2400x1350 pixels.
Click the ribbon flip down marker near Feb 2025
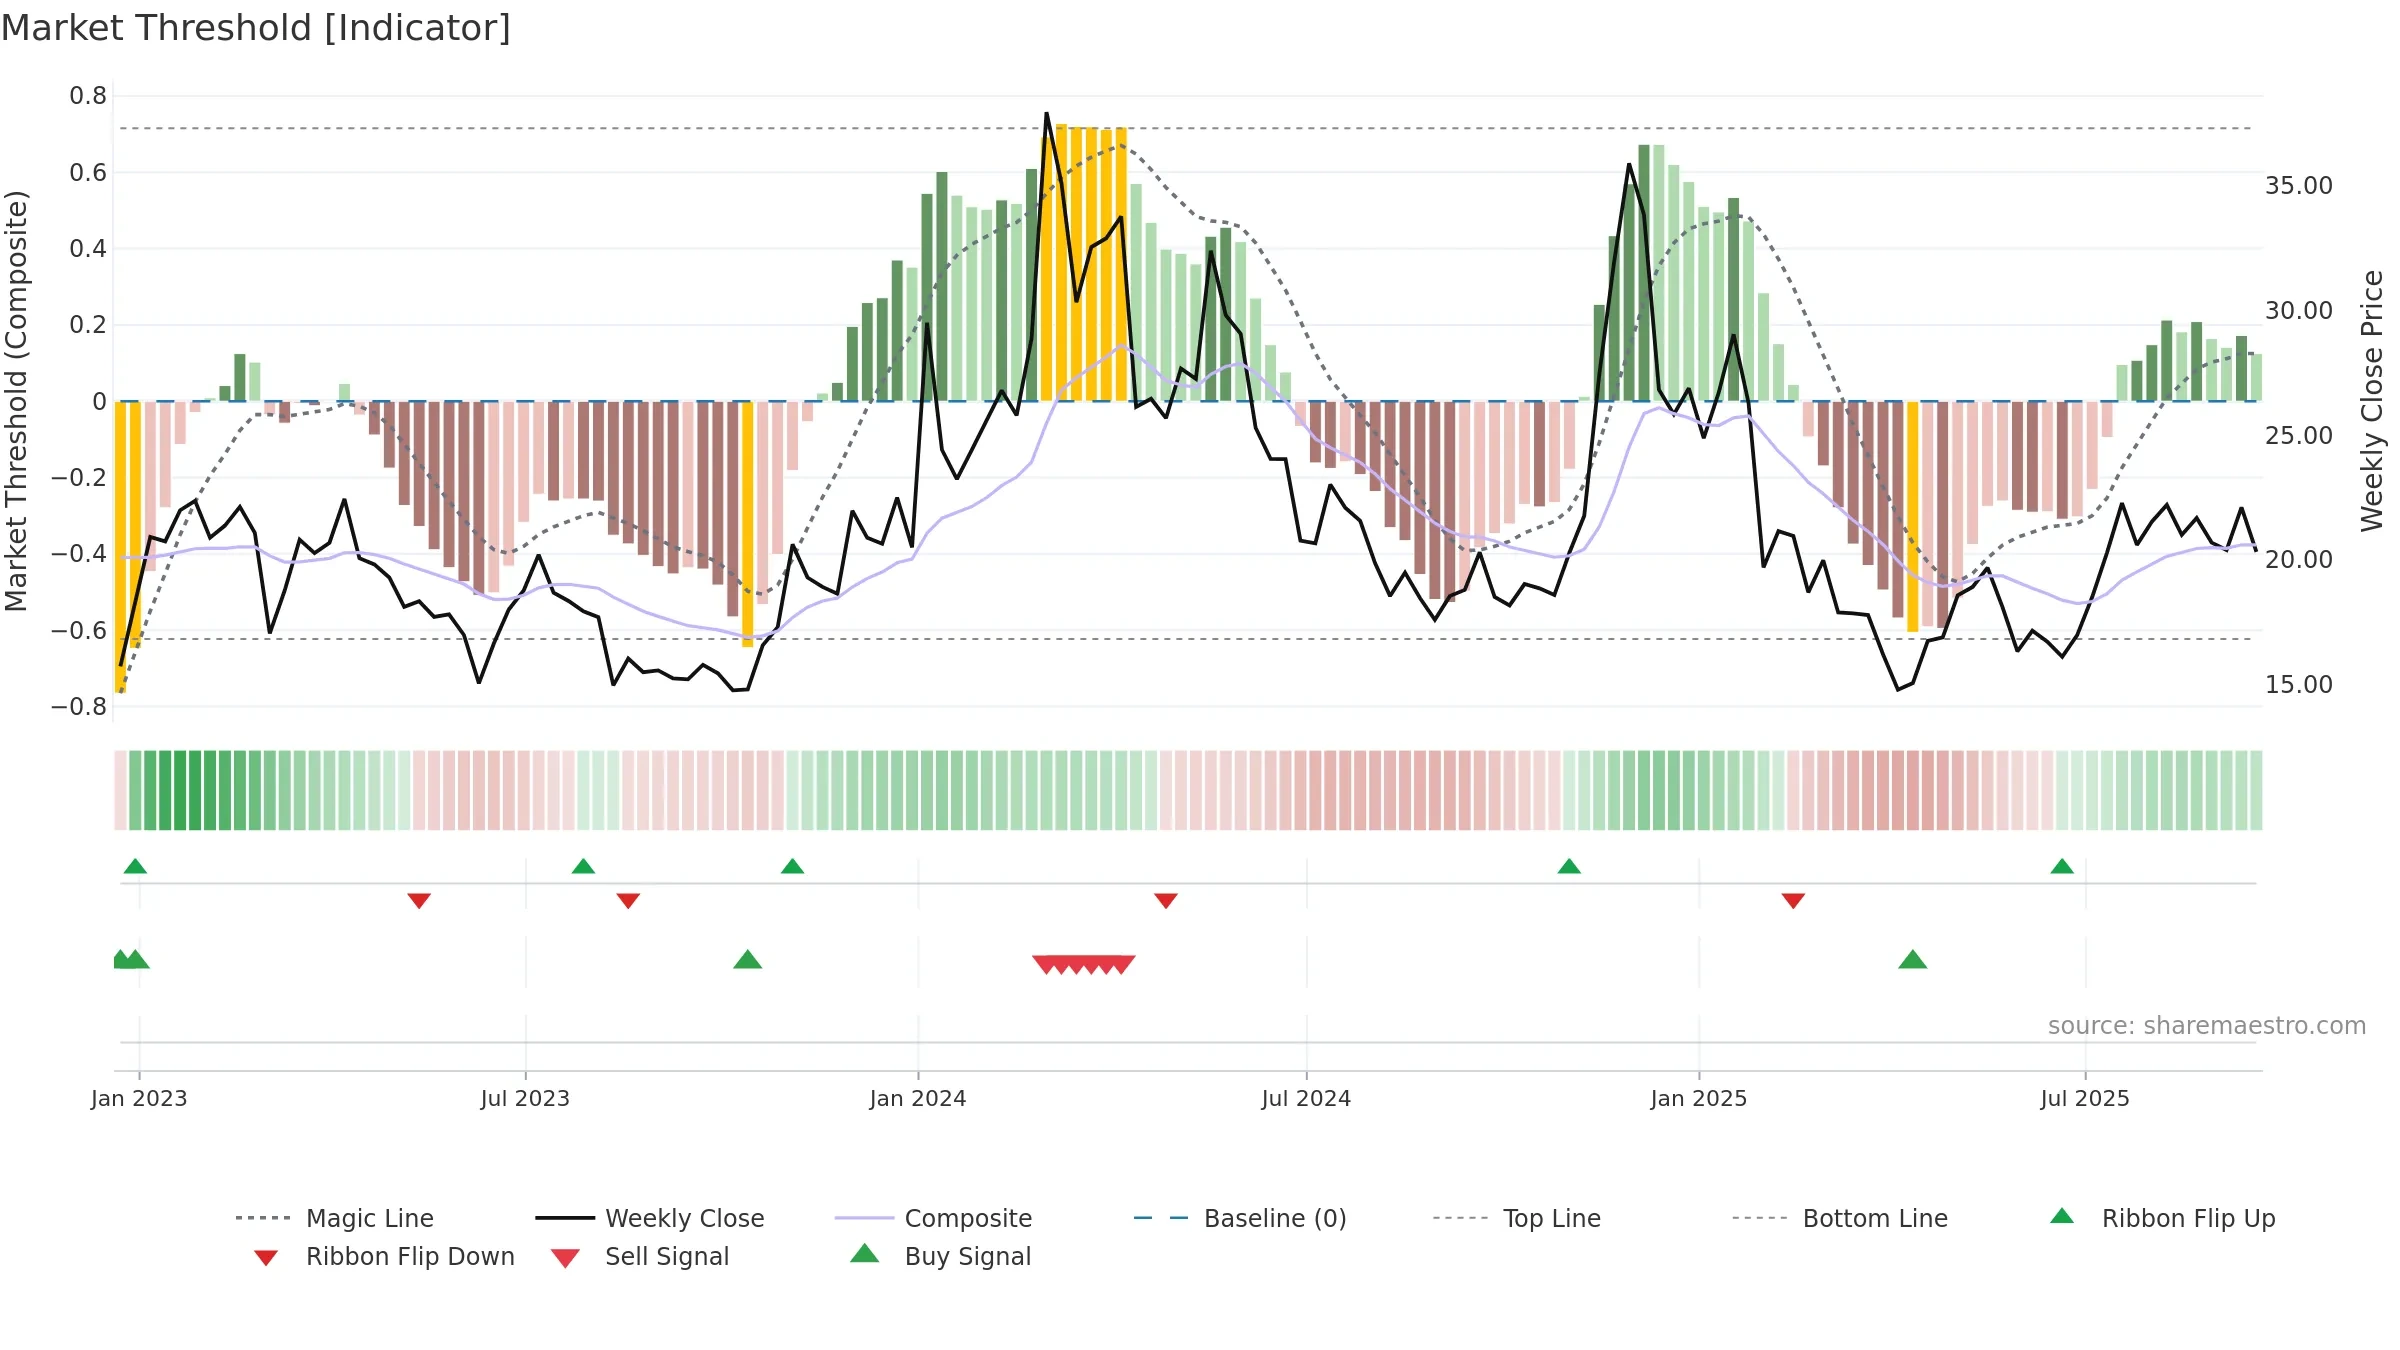pos(1793,901)
